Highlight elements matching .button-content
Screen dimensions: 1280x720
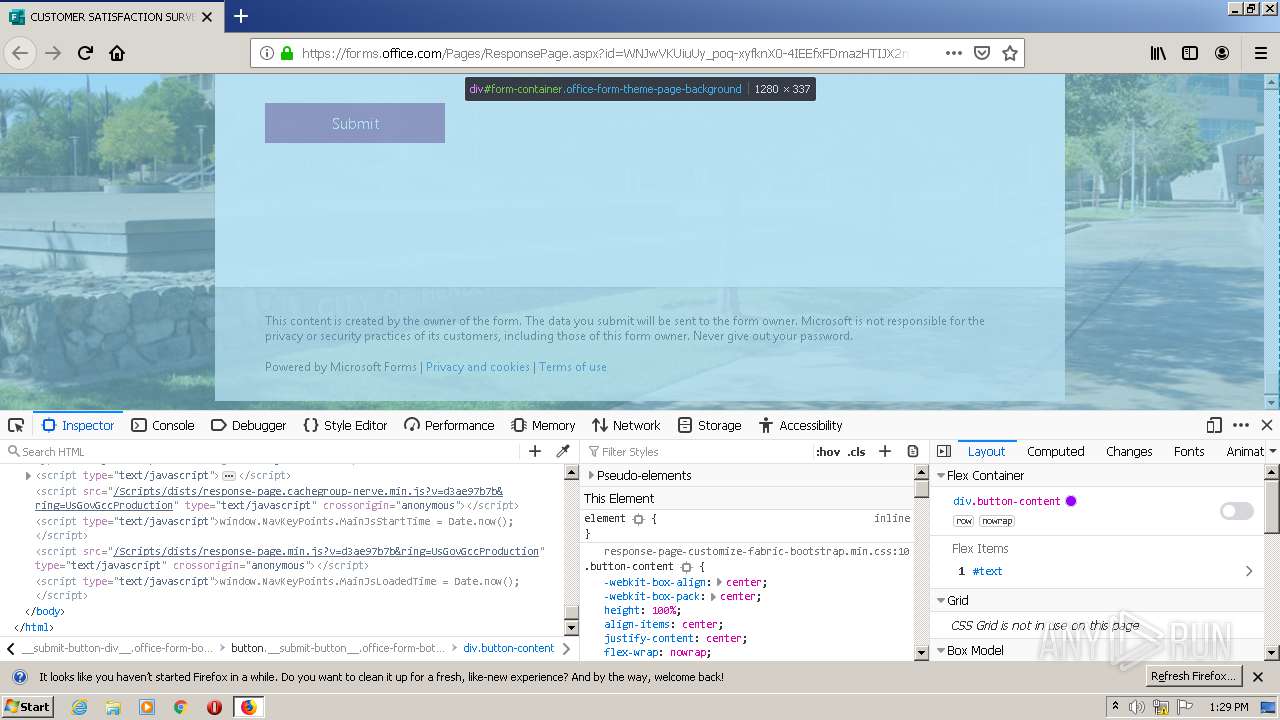pos(686,567)
